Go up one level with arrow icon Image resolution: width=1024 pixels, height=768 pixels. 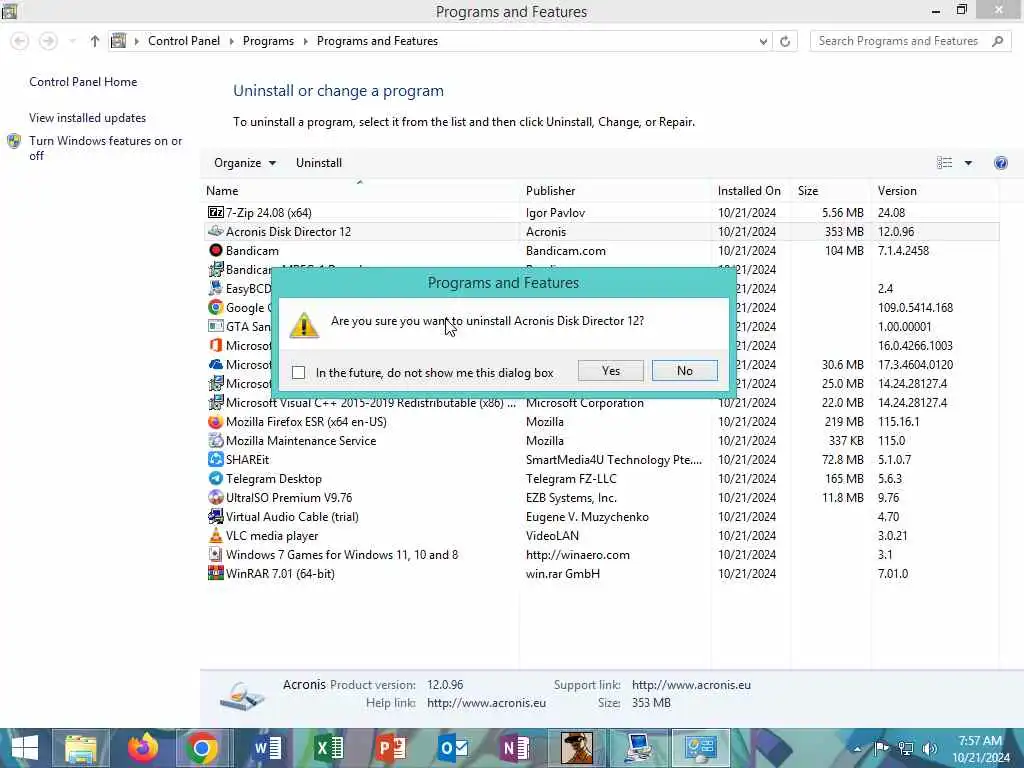click(95, 41)
